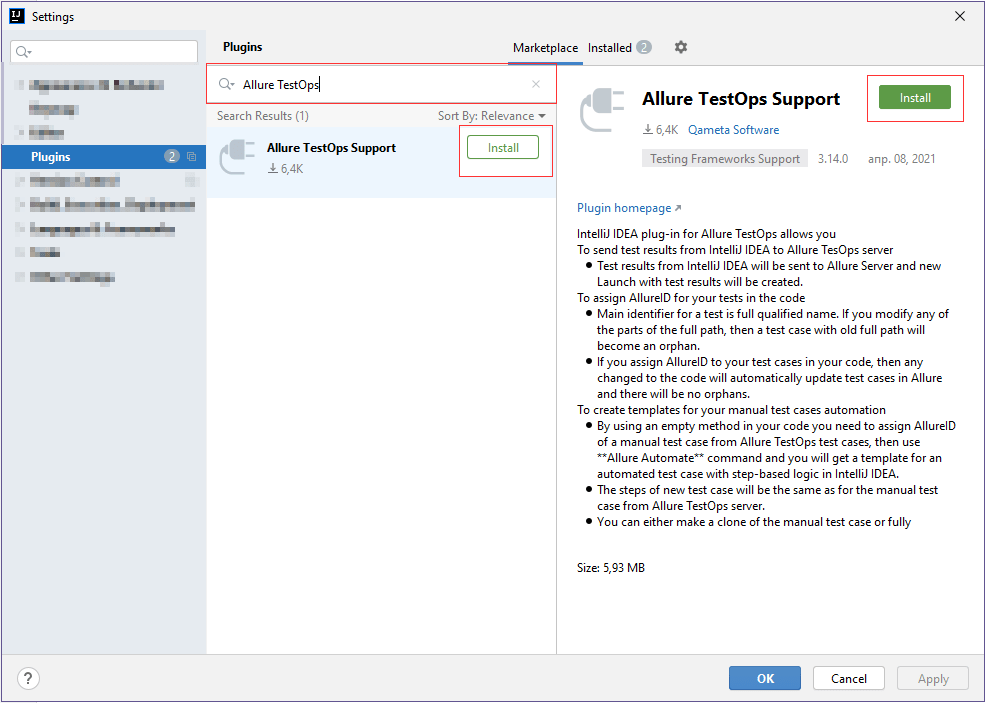The width and height of the screenshot is (986, 703).
Task: Open plugin repositories via the gear icon
Action: point(681,47)
